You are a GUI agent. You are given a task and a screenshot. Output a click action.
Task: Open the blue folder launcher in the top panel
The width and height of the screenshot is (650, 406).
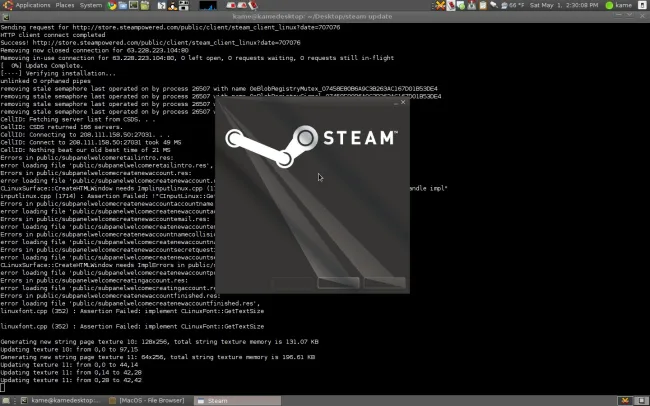point(123,5)
